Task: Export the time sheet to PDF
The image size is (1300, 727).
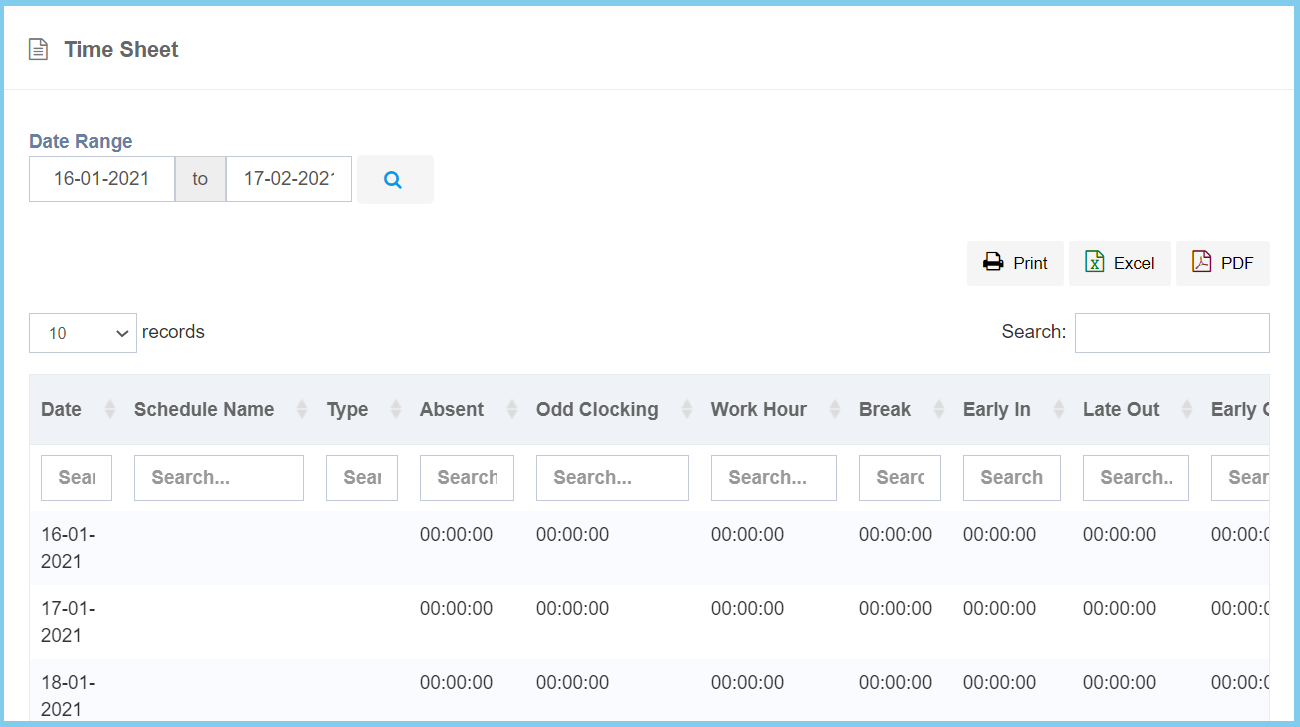Action: (x=1223, y=263)
